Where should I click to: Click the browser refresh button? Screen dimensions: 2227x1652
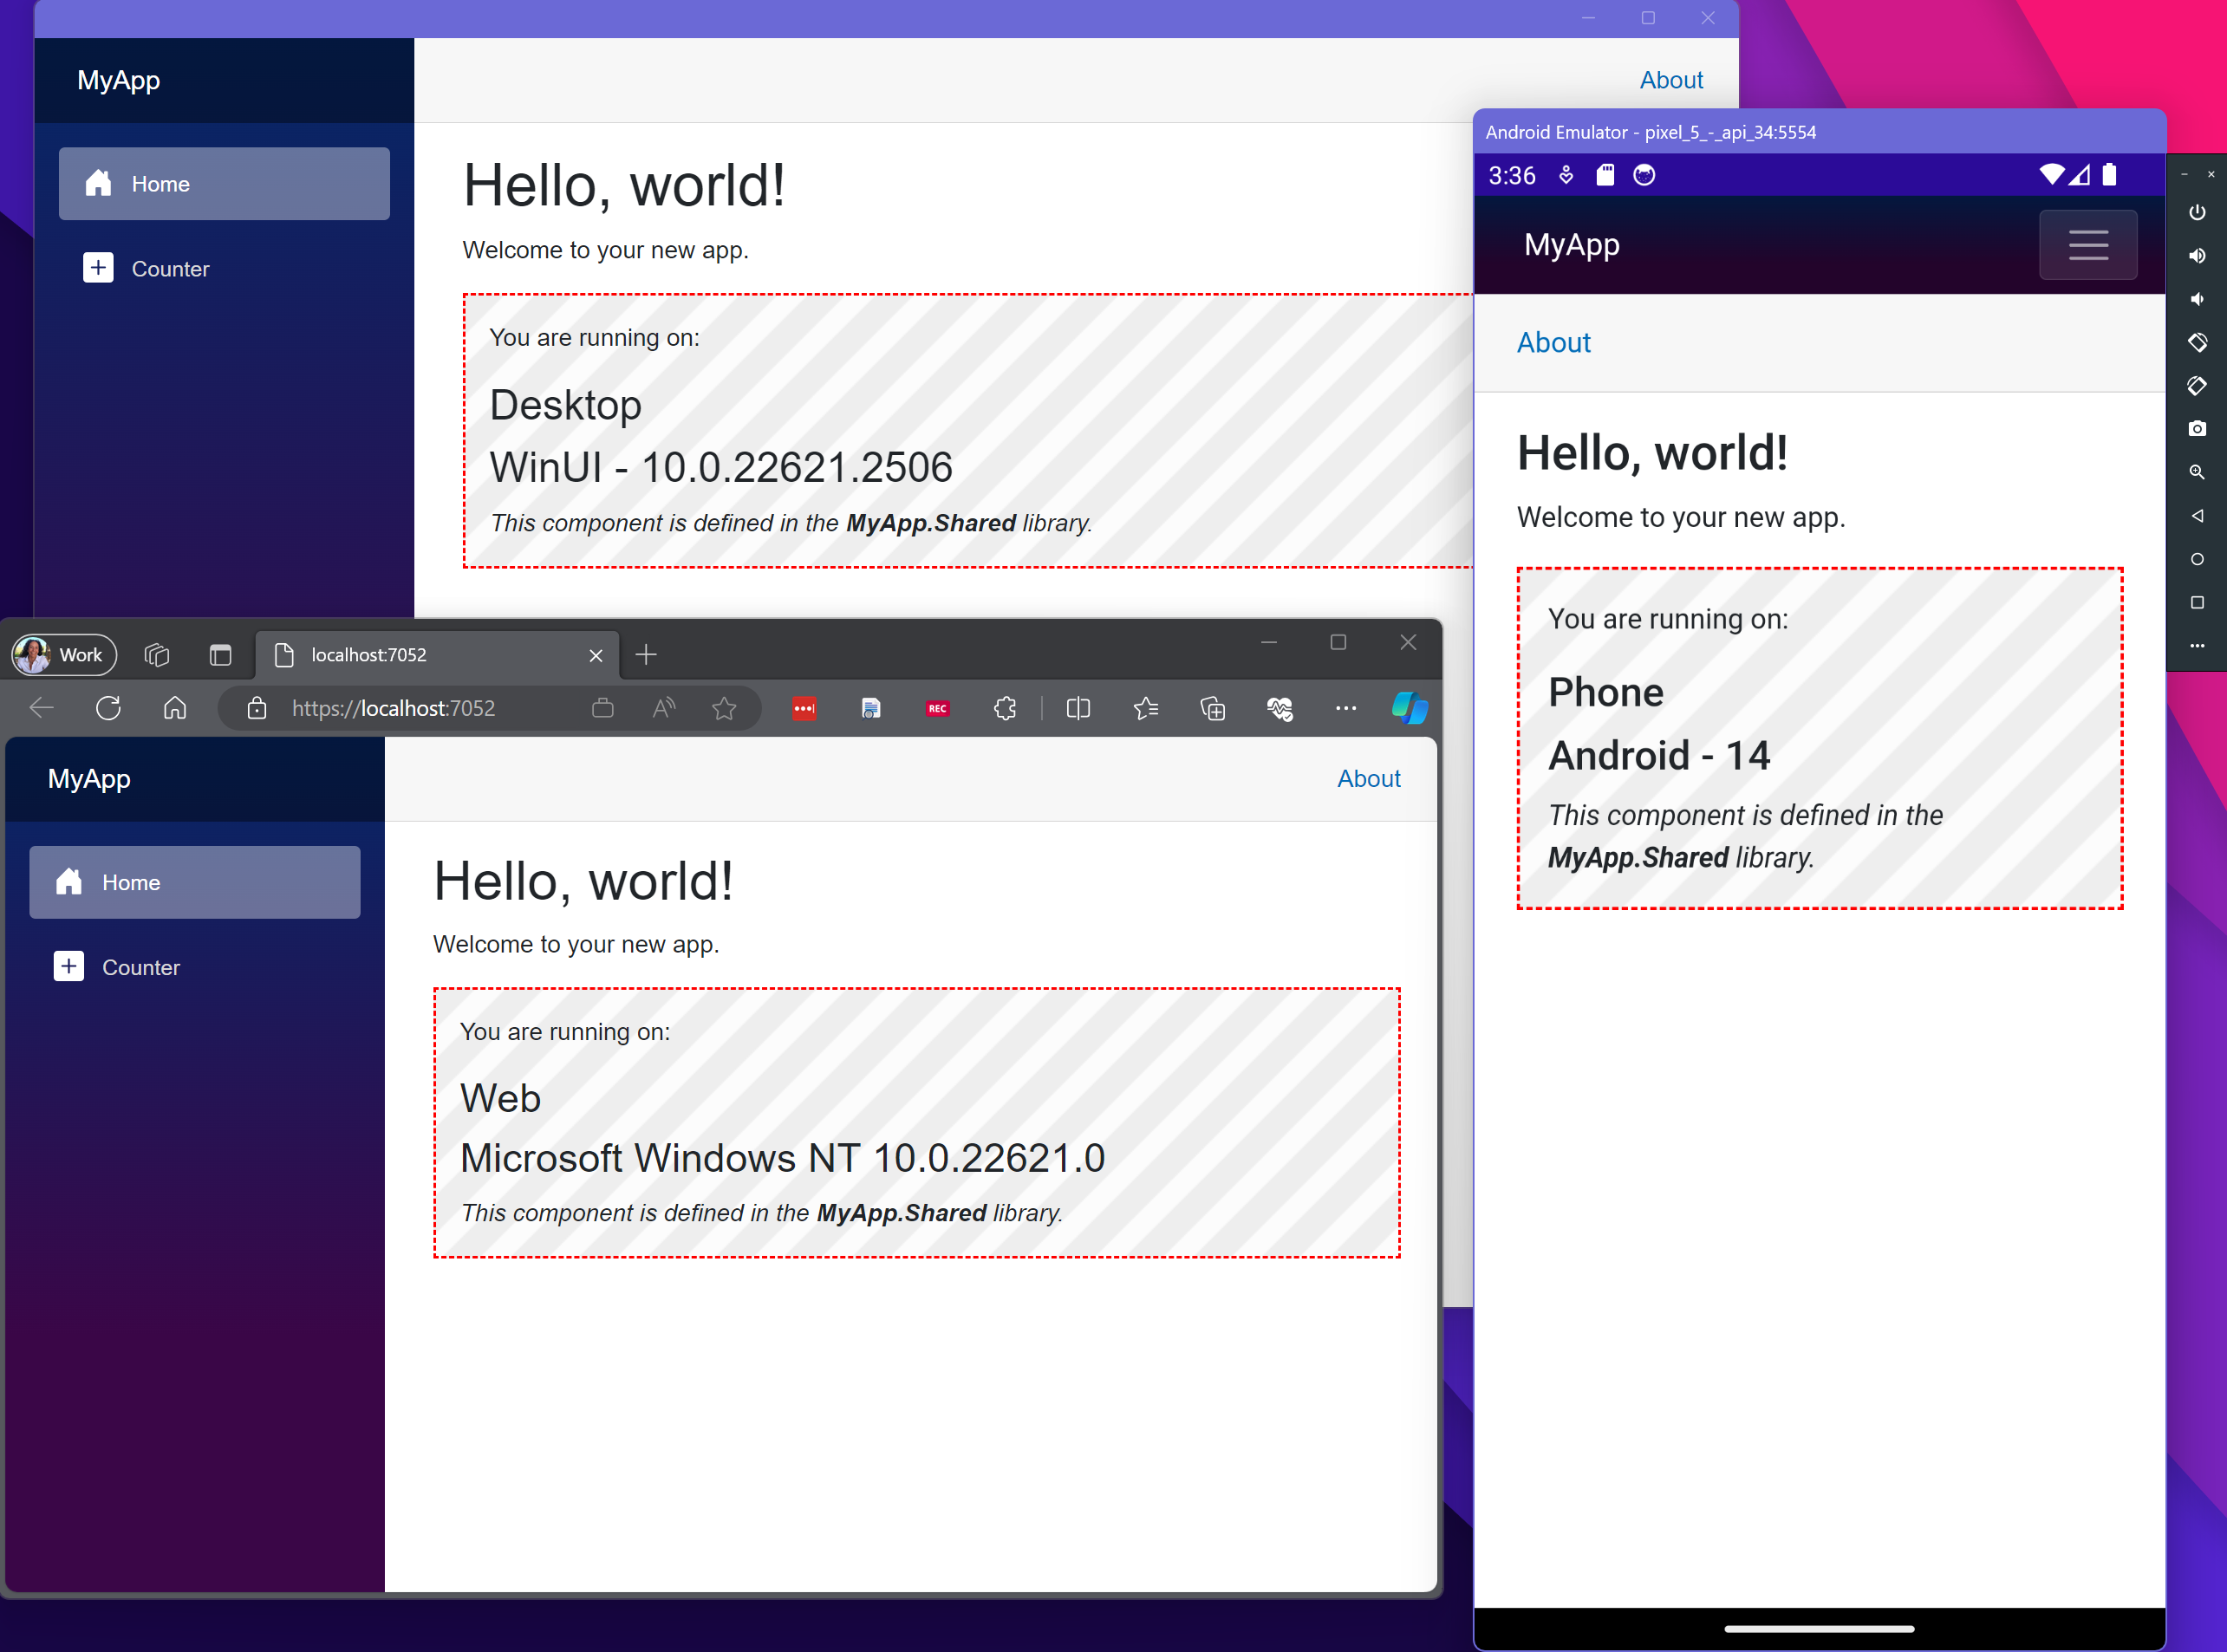coord(109,708)
